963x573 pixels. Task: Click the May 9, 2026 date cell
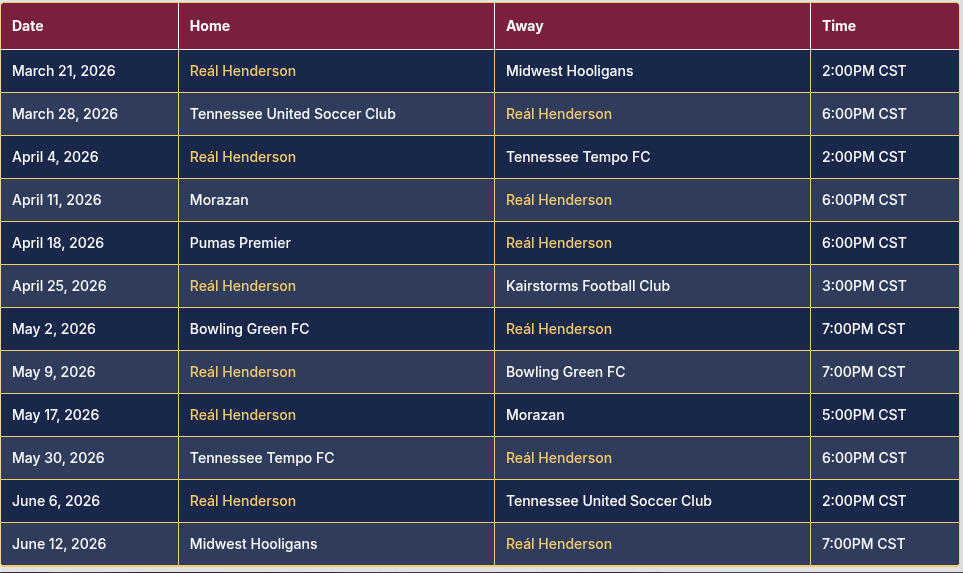click(54, 372)
